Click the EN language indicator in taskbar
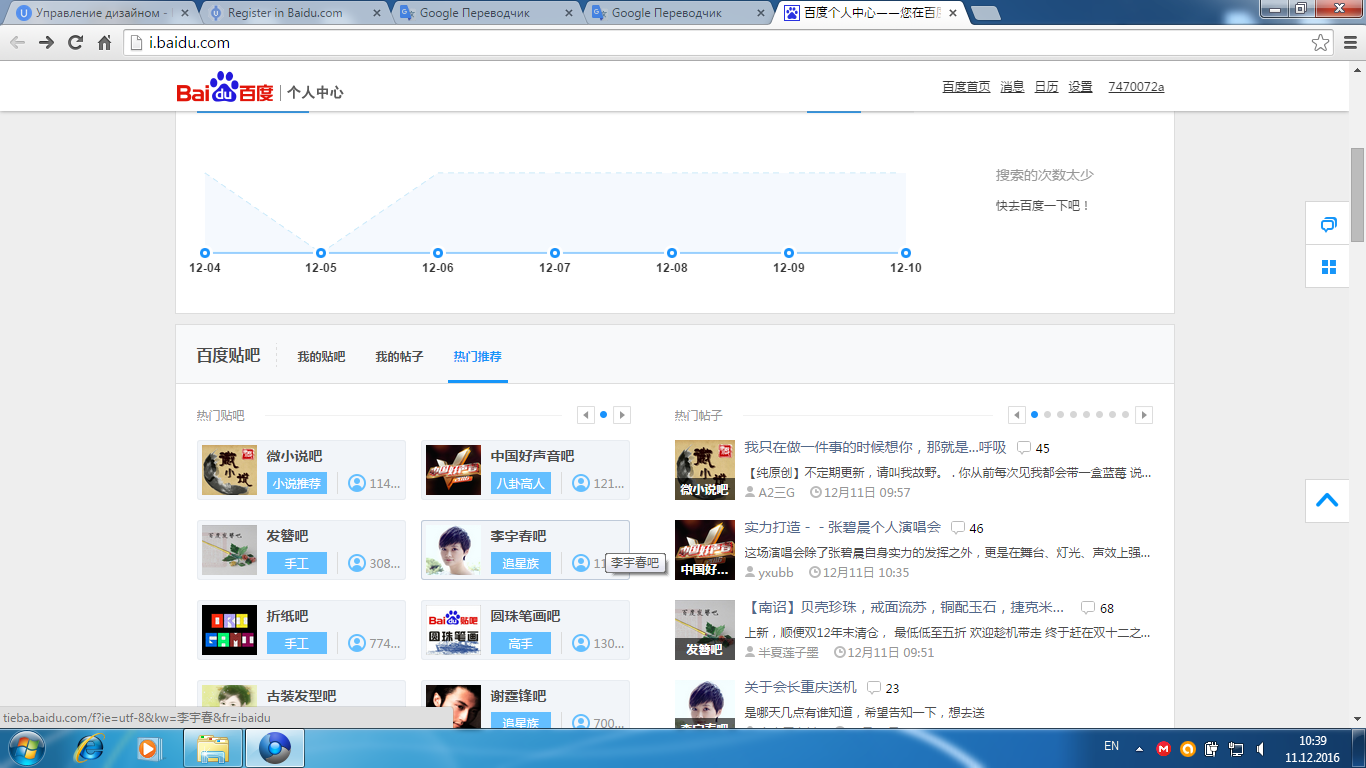Screen dimensions: 1366x768 point(1111,746)
